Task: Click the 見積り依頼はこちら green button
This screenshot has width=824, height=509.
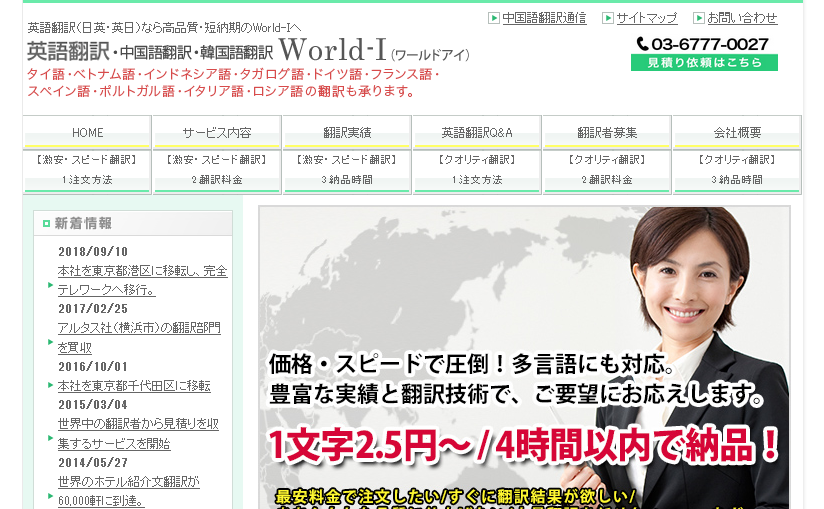Action: pyautogui.click(x=704, y=63)
